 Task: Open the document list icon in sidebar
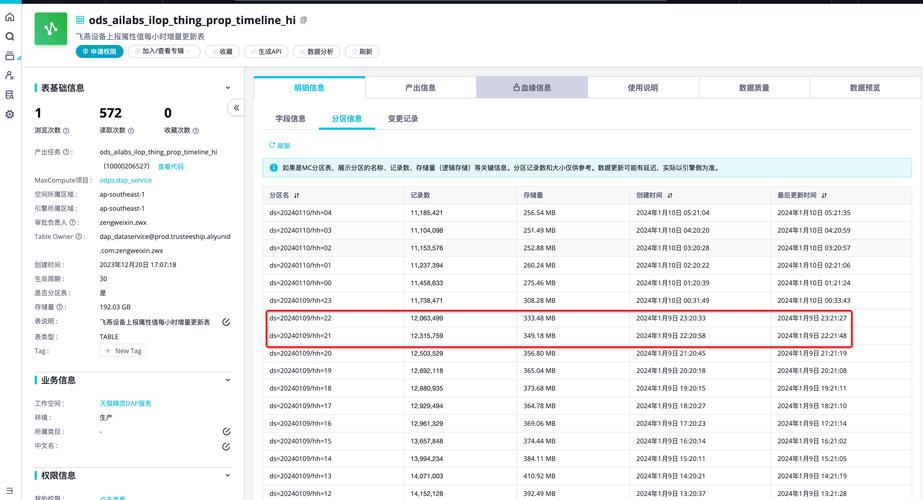click(9, 95)
